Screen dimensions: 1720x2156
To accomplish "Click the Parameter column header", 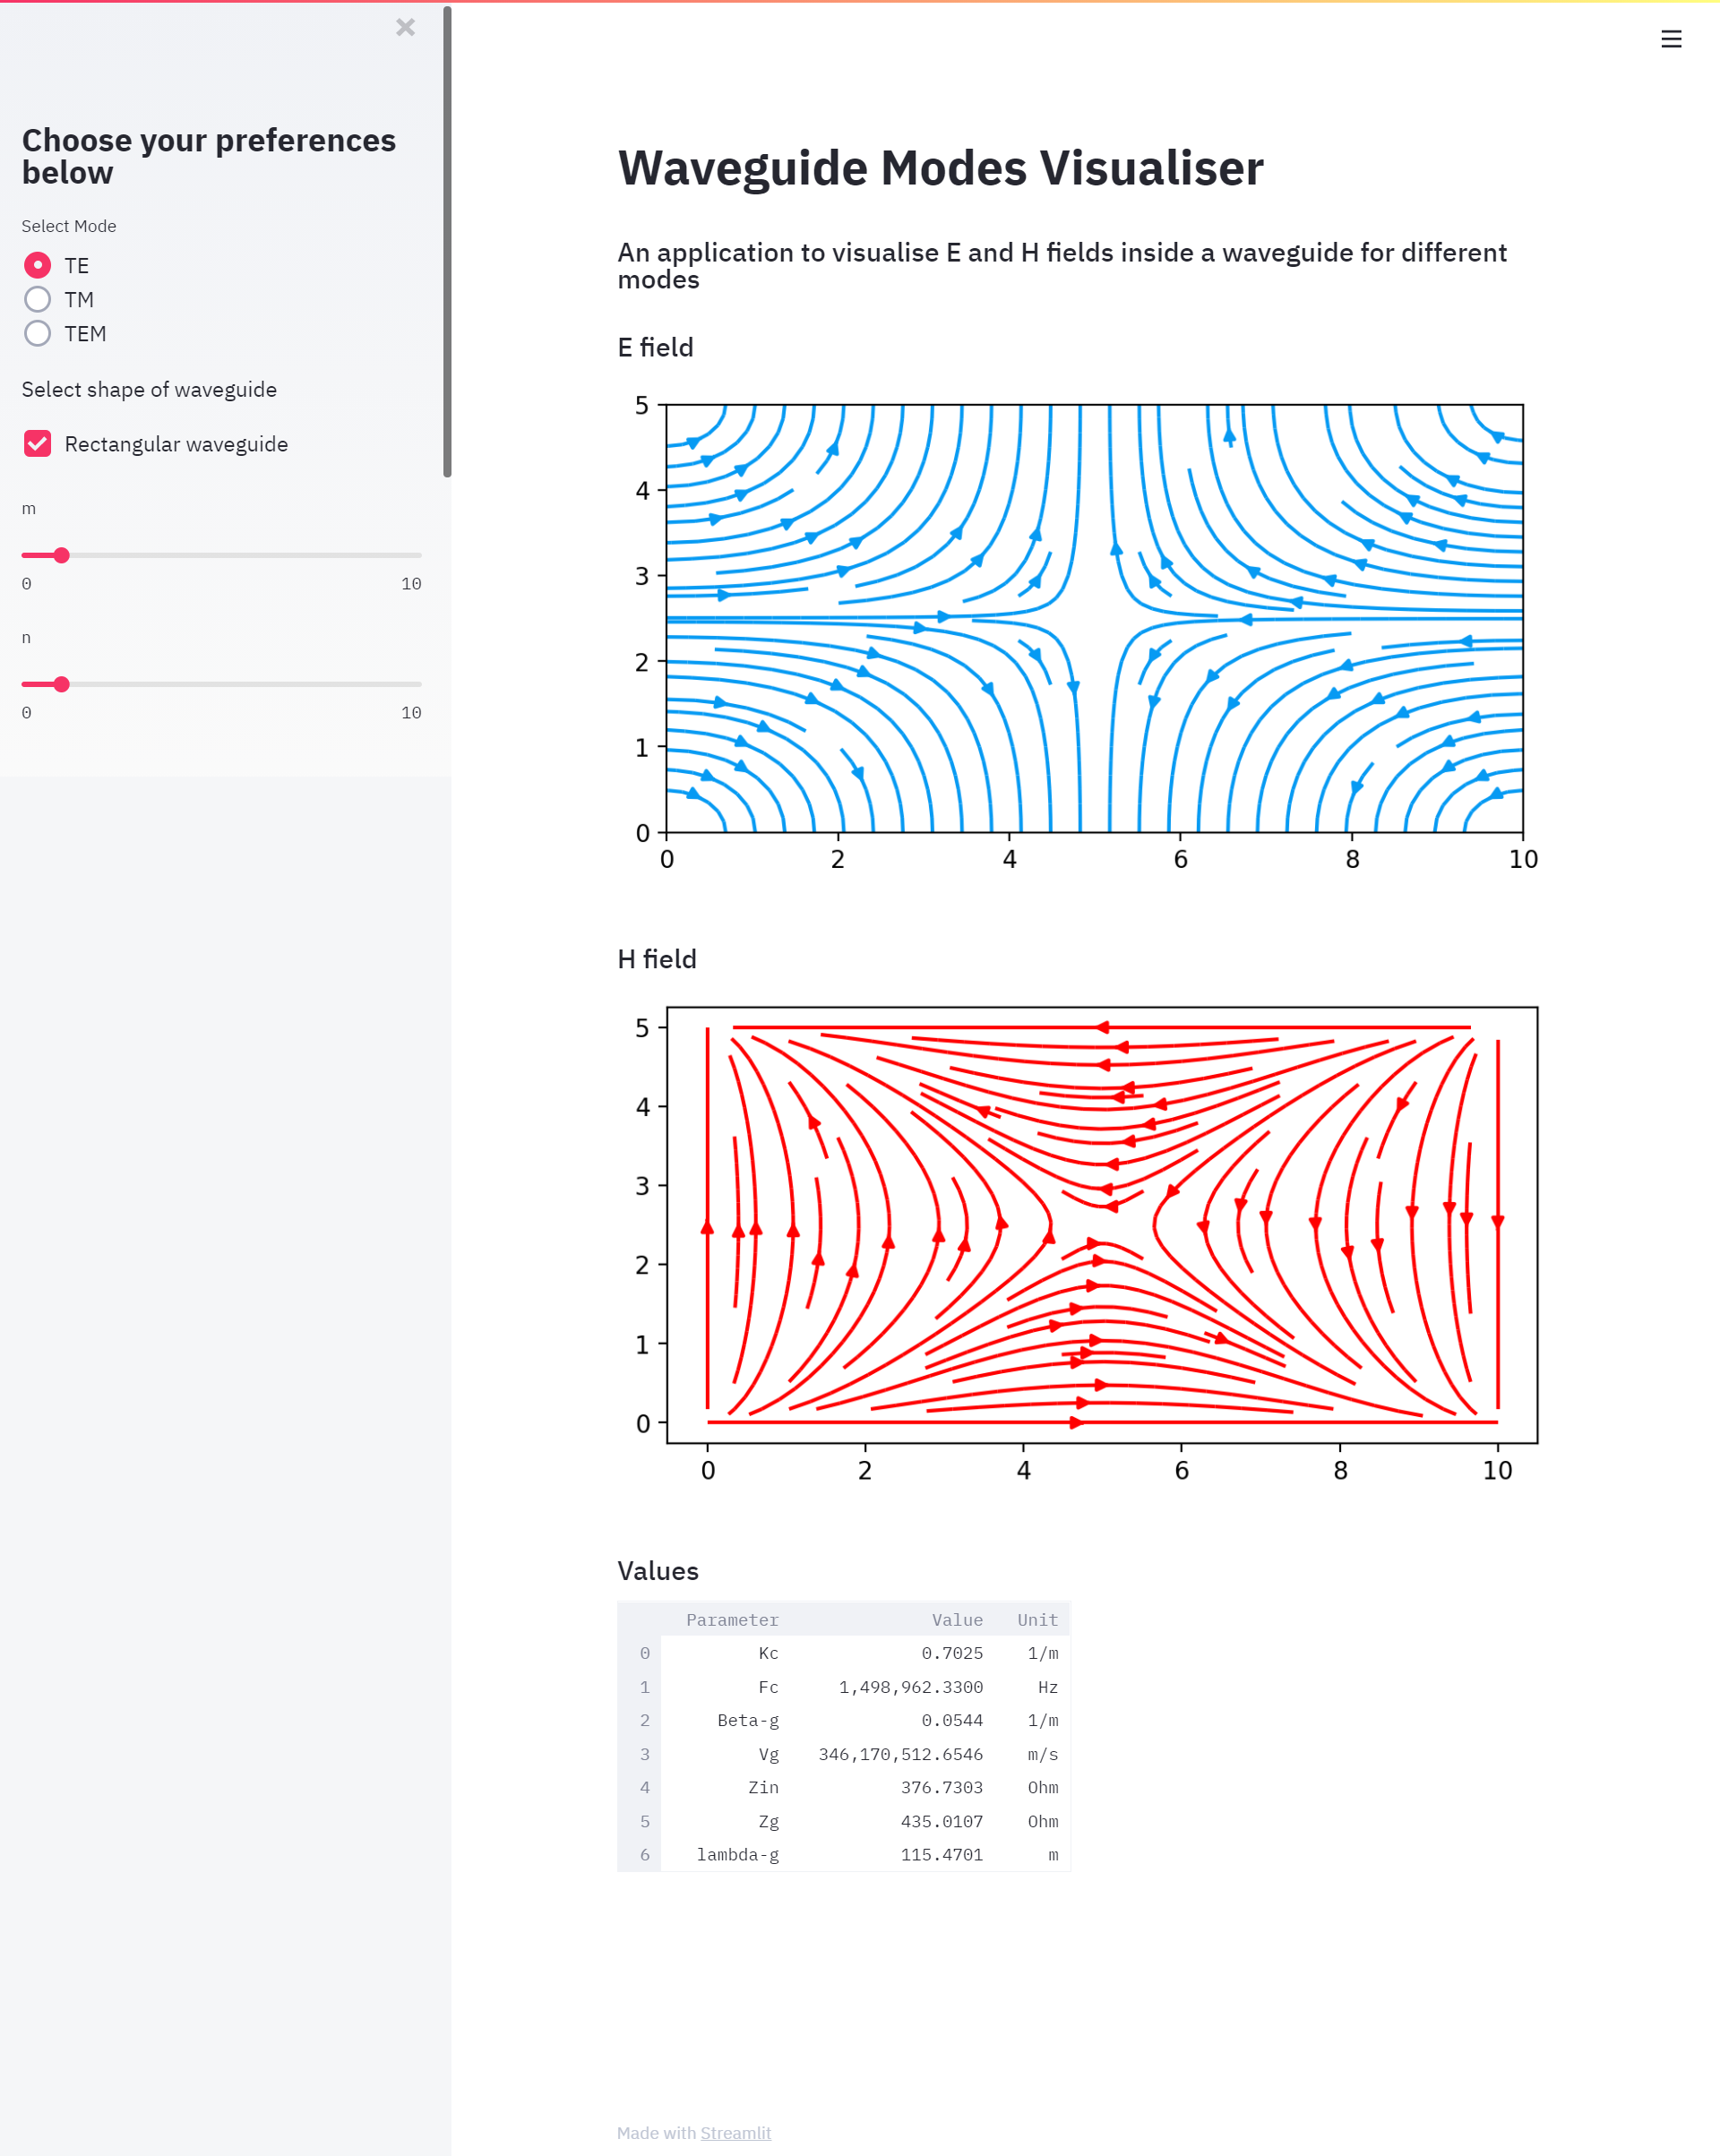I will tap(733, 1619).
